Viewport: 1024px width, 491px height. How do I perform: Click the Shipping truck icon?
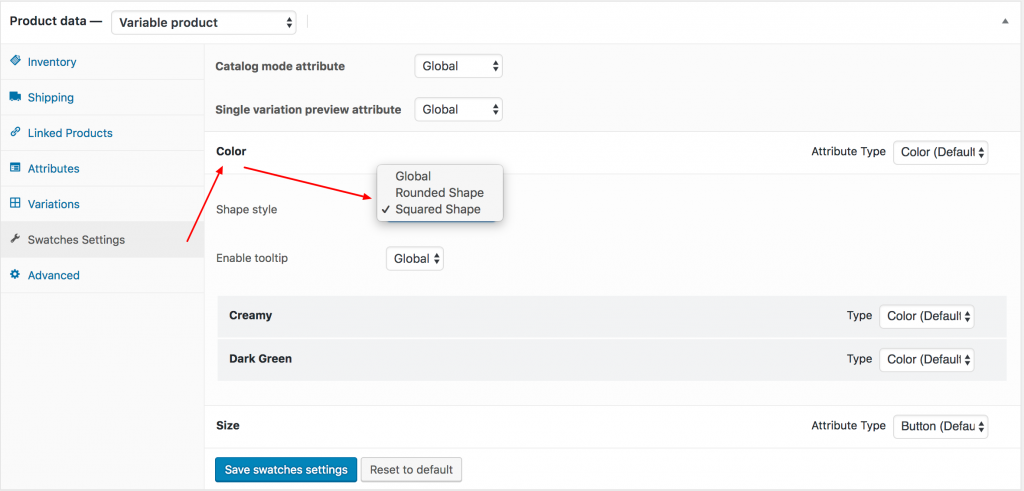coord(15,98)
